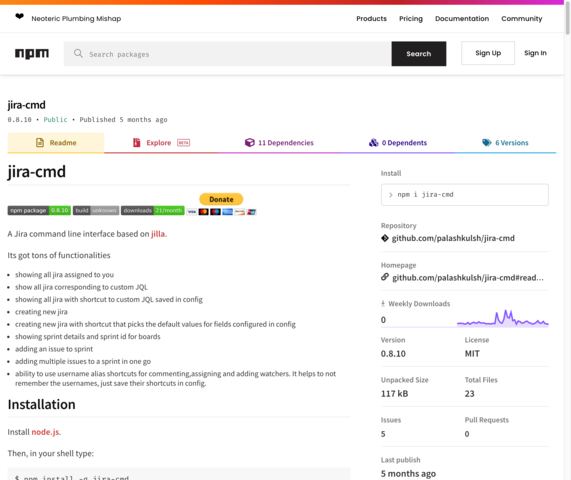571x480 pixels.
Task: Click the payment cards image under Donate
Action: 221,212
